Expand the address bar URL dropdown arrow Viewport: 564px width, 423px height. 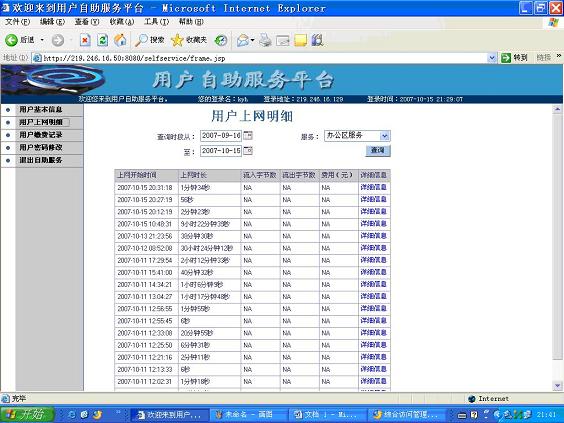point(492,58)
